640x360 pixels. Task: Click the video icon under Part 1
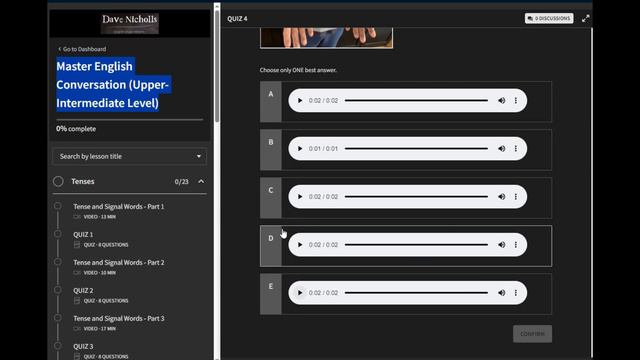click(x=77, y=217)
